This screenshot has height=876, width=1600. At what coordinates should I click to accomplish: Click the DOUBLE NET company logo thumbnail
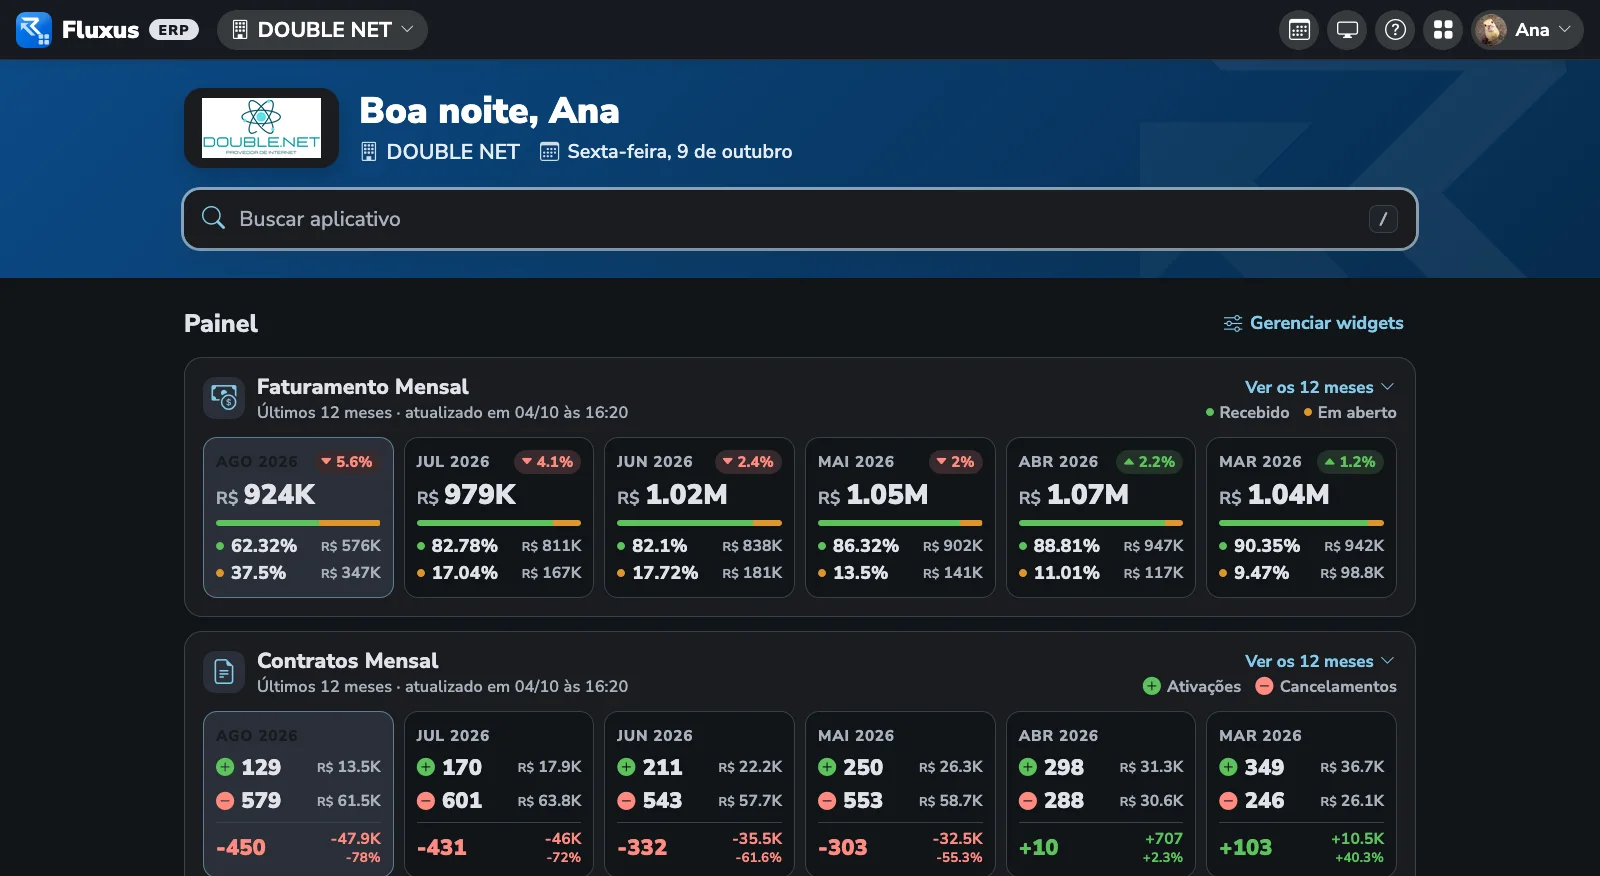click(261, 128)
